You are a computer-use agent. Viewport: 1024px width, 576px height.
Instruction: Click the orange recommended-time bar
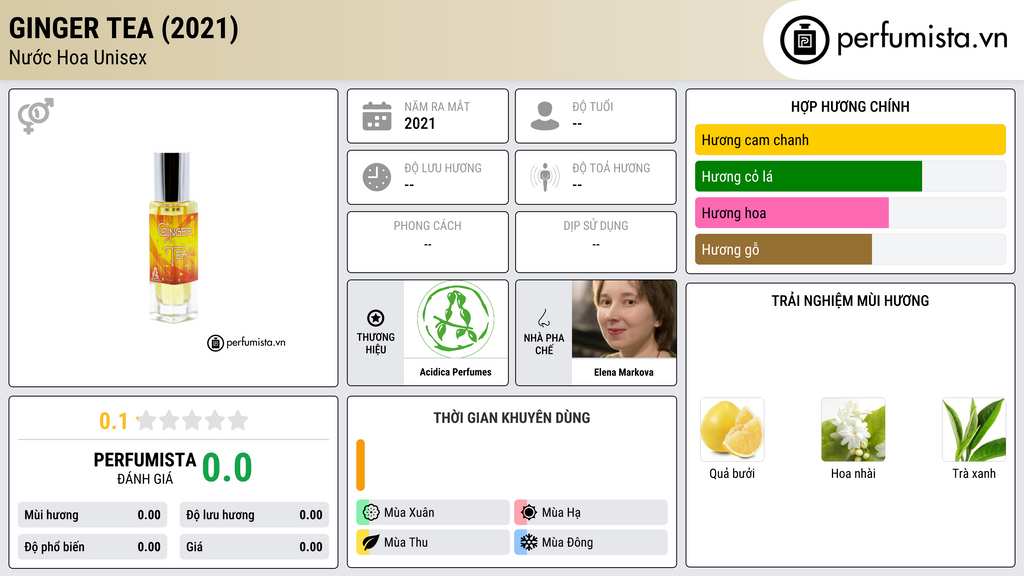point(360,465)
